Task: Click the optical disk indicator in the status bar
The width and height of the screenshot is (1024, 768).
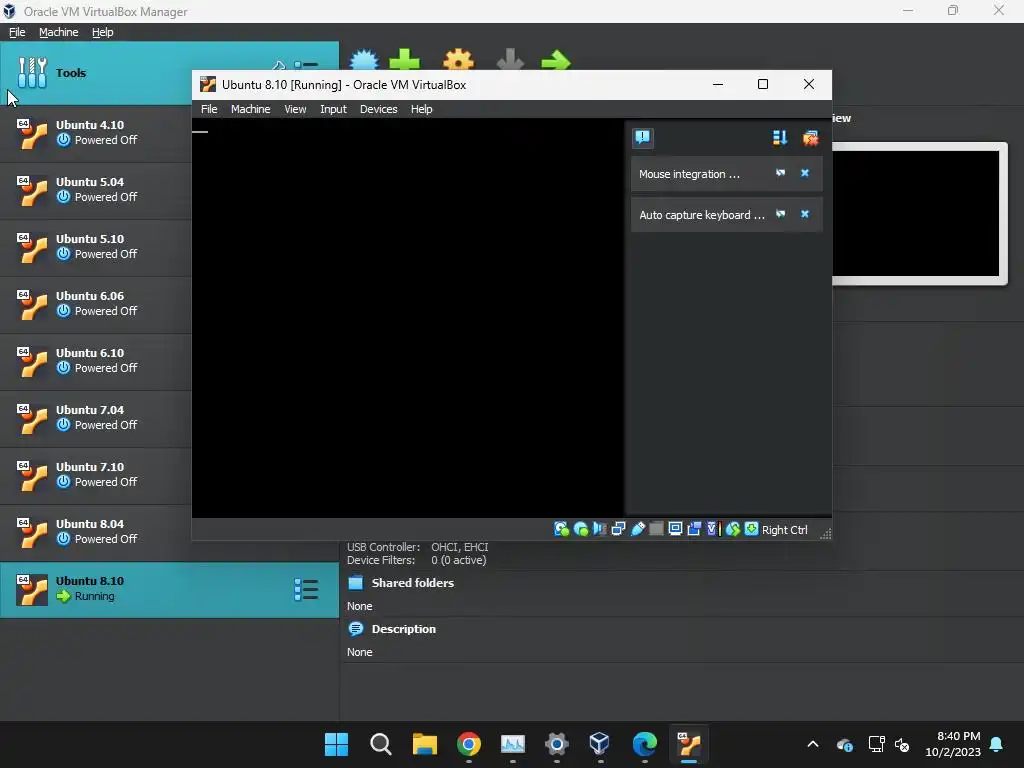Action: coord(580,529)
